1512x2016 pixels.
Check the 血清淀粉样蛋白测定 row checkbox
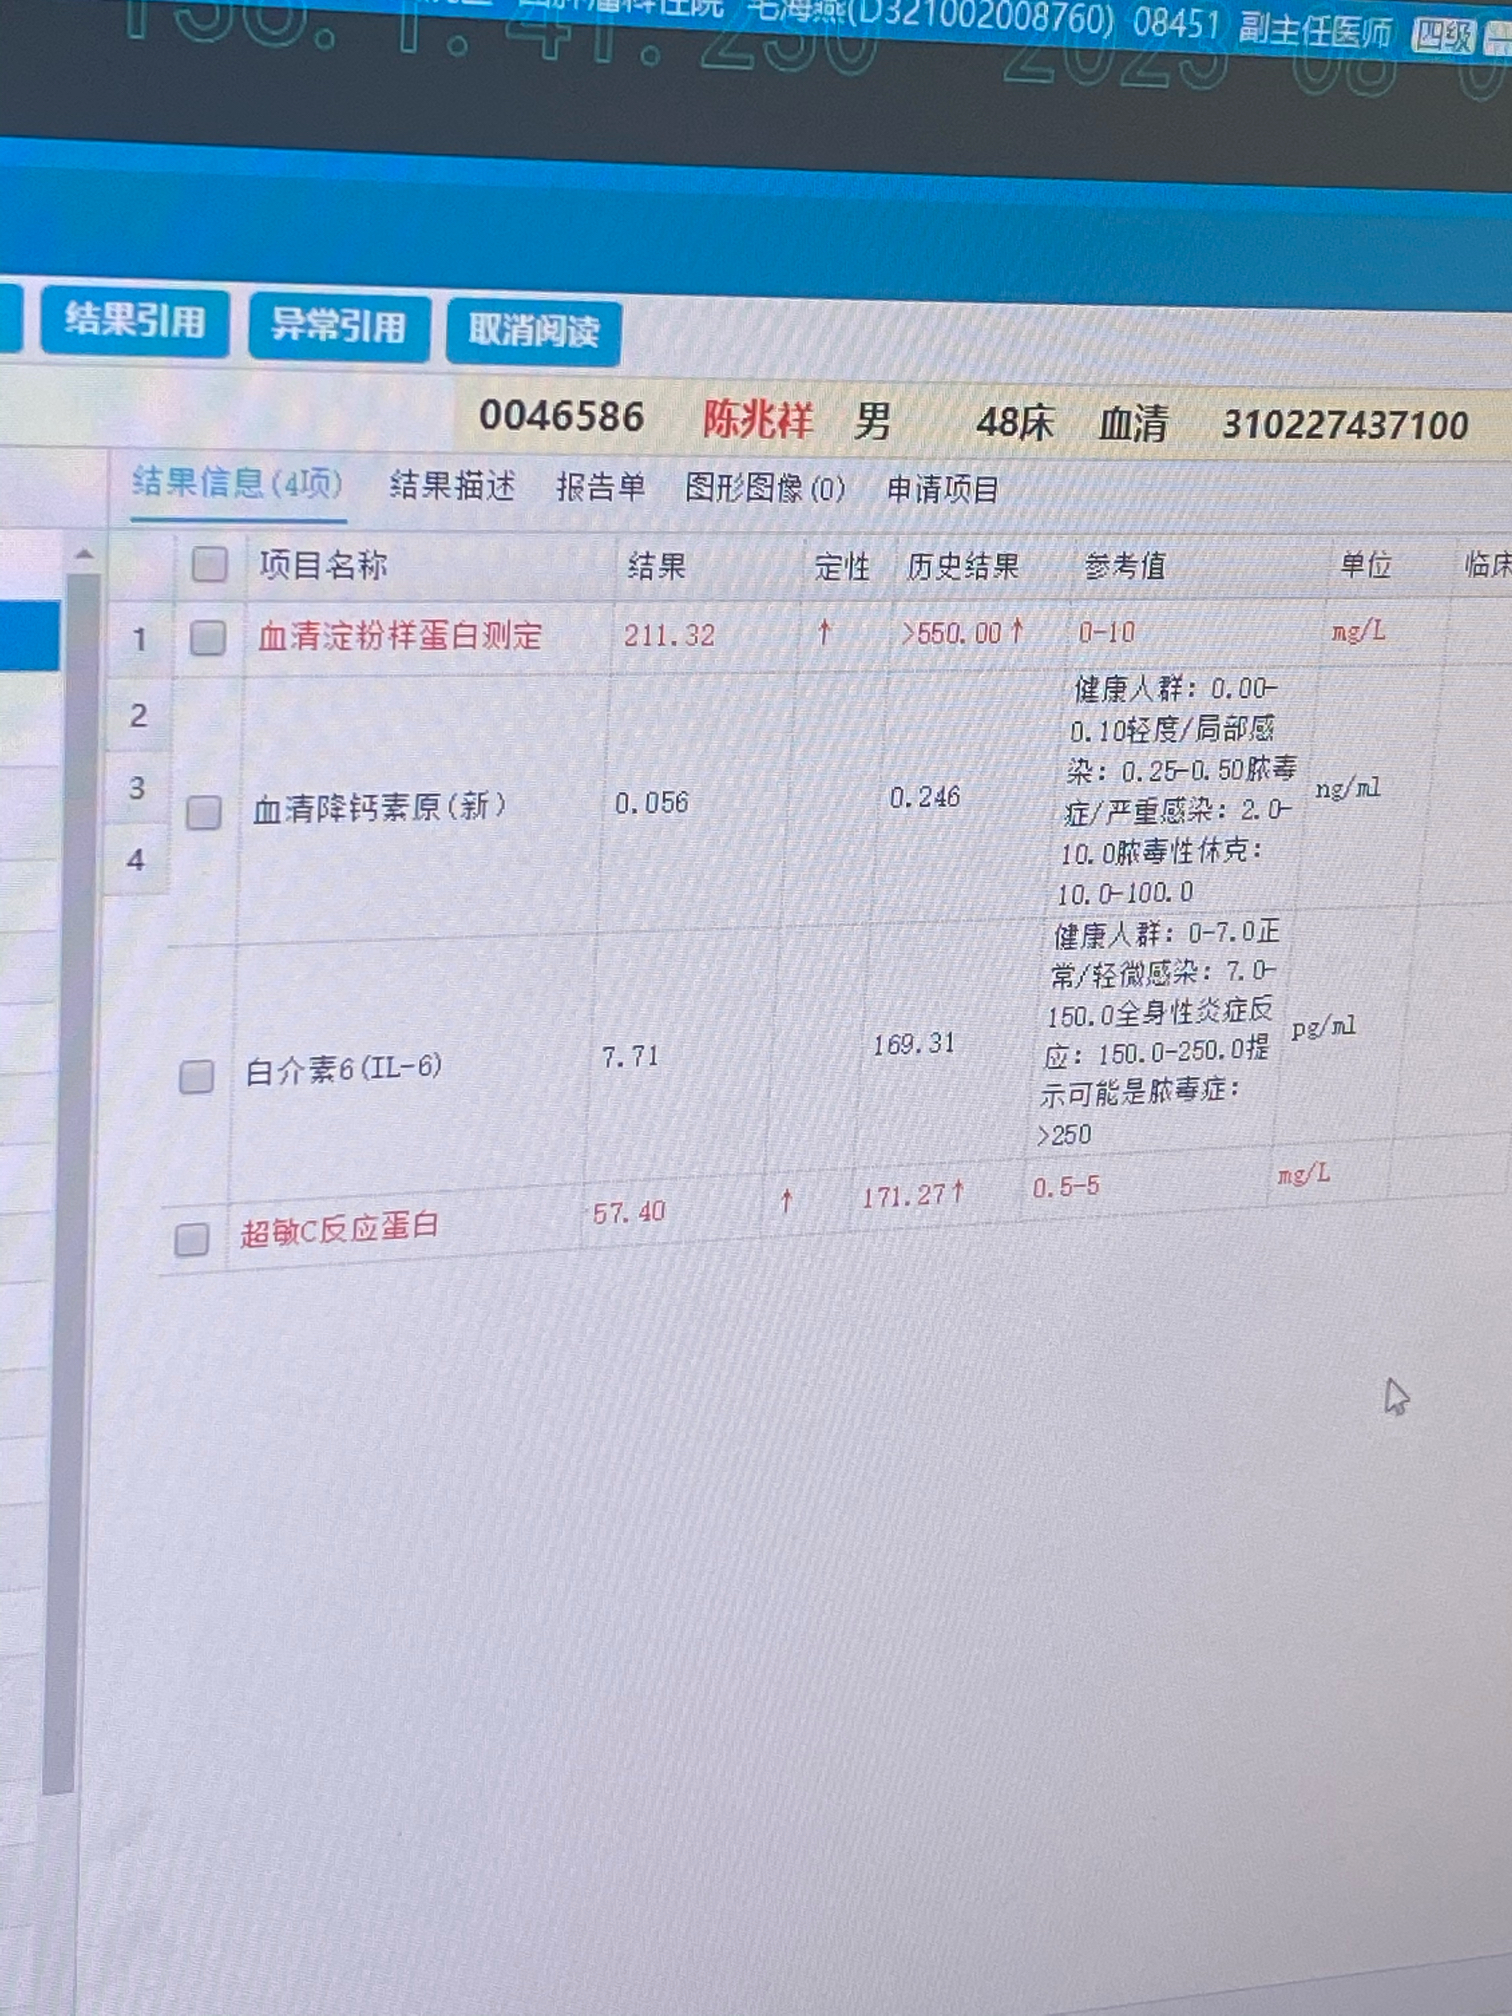pyautogui.click(x=207, y=637)
